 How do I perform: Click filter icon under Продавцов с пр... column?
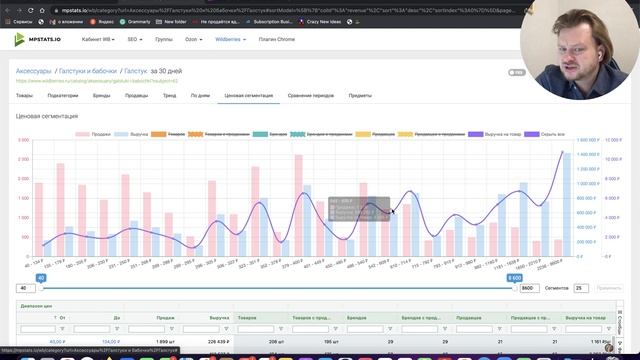click(x=554, y=329)
